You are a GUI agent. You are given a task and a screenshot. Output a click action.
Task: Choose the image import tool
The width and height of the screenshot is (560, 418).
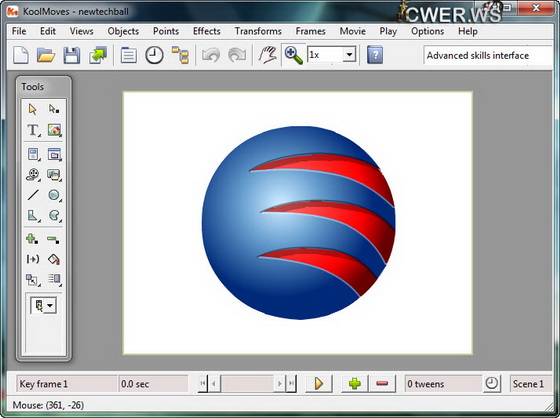(54, 130)
